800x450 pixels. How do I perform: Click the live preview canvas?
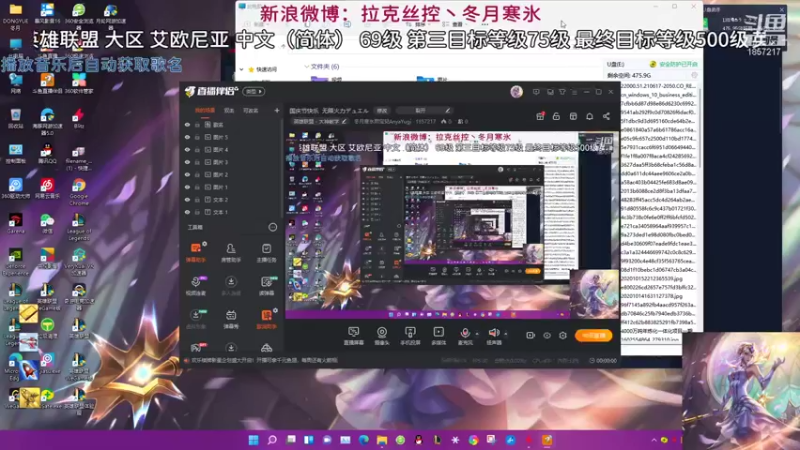pos(452,224)
